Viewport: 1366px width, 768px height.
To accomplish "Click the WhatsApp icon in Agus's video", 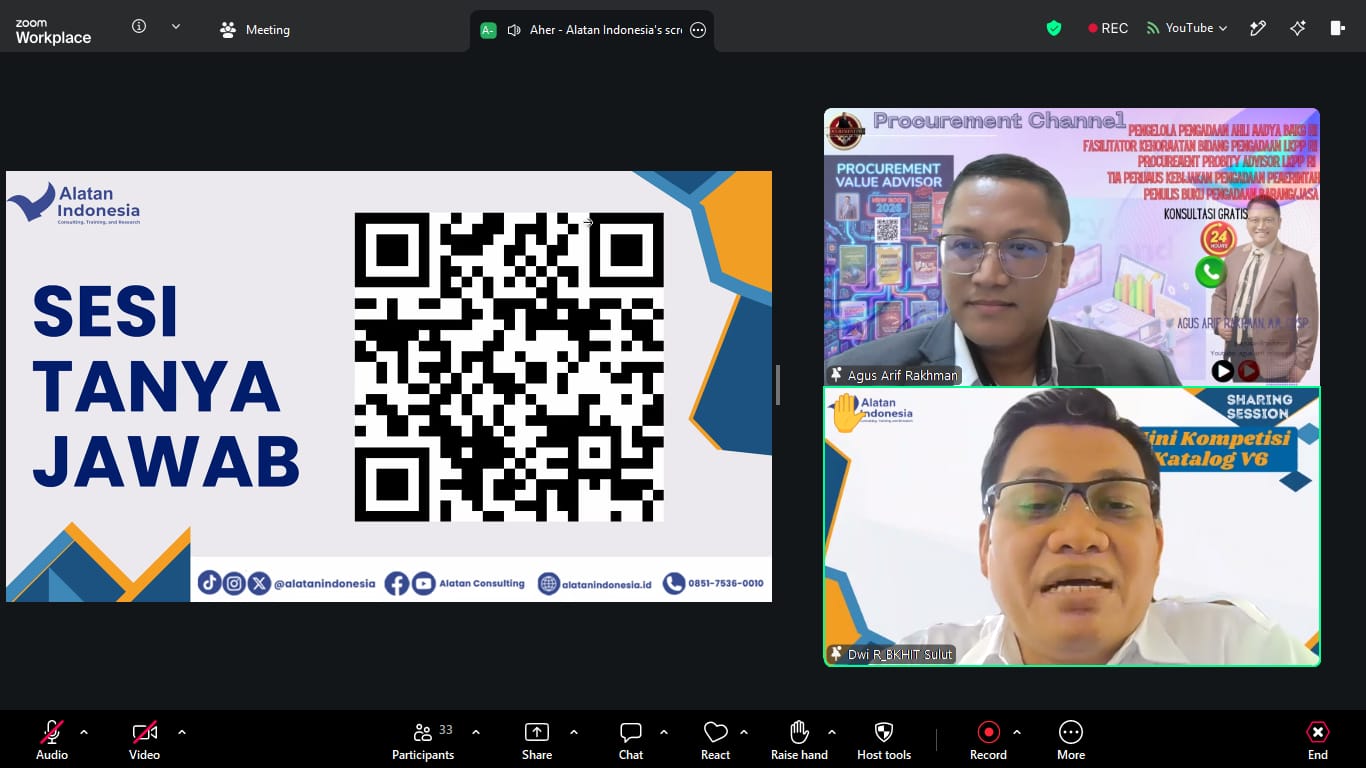I will coord(1211,272).
